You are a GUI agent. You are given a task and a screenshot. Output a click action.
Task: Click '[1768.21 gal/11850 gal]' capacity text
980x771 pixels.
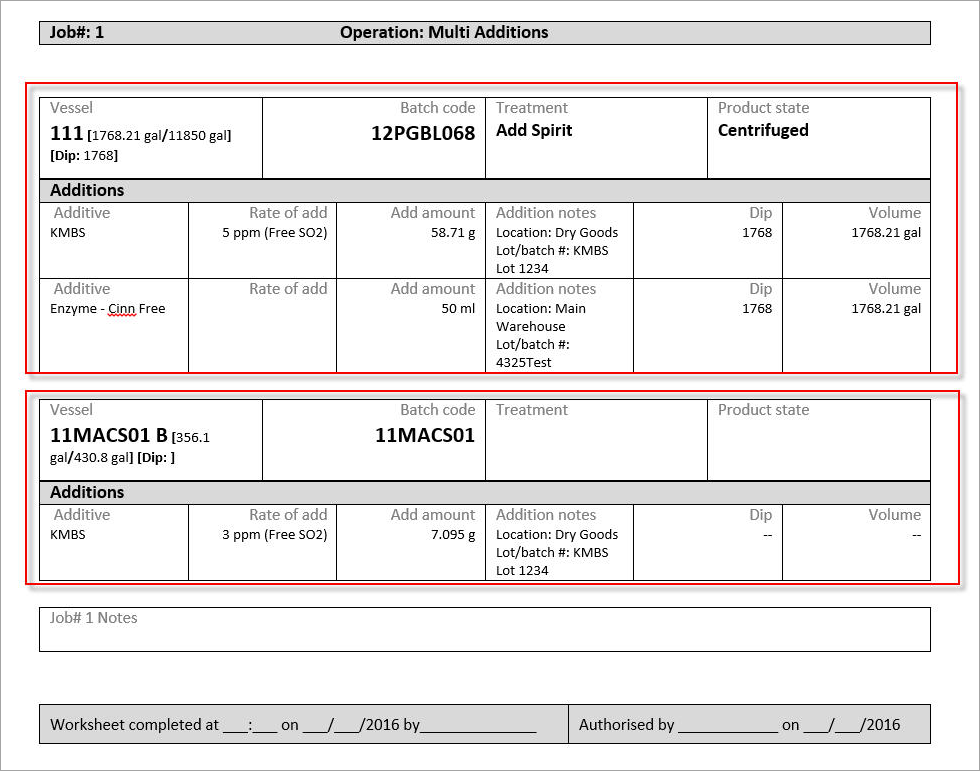(x=159, y=136)
